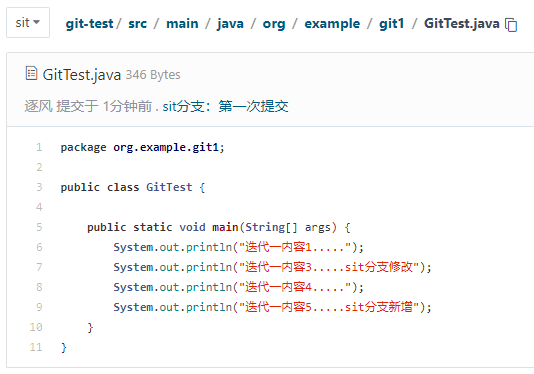Screen dimensions: 534x374
Task: Select line number 8
Action: [x=39, y=287]
